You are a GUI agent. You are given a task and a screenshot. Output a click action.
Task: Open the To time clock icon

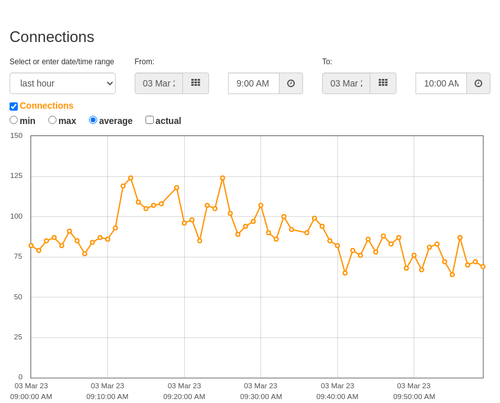coord(478,83)
